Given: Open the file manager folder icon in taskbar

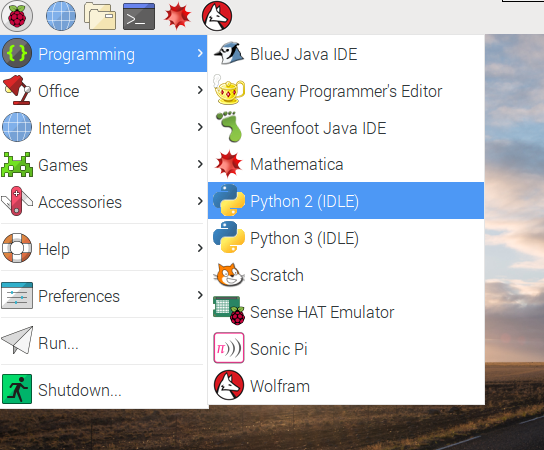Looking at the screenshot, I should tap(100, 16).
